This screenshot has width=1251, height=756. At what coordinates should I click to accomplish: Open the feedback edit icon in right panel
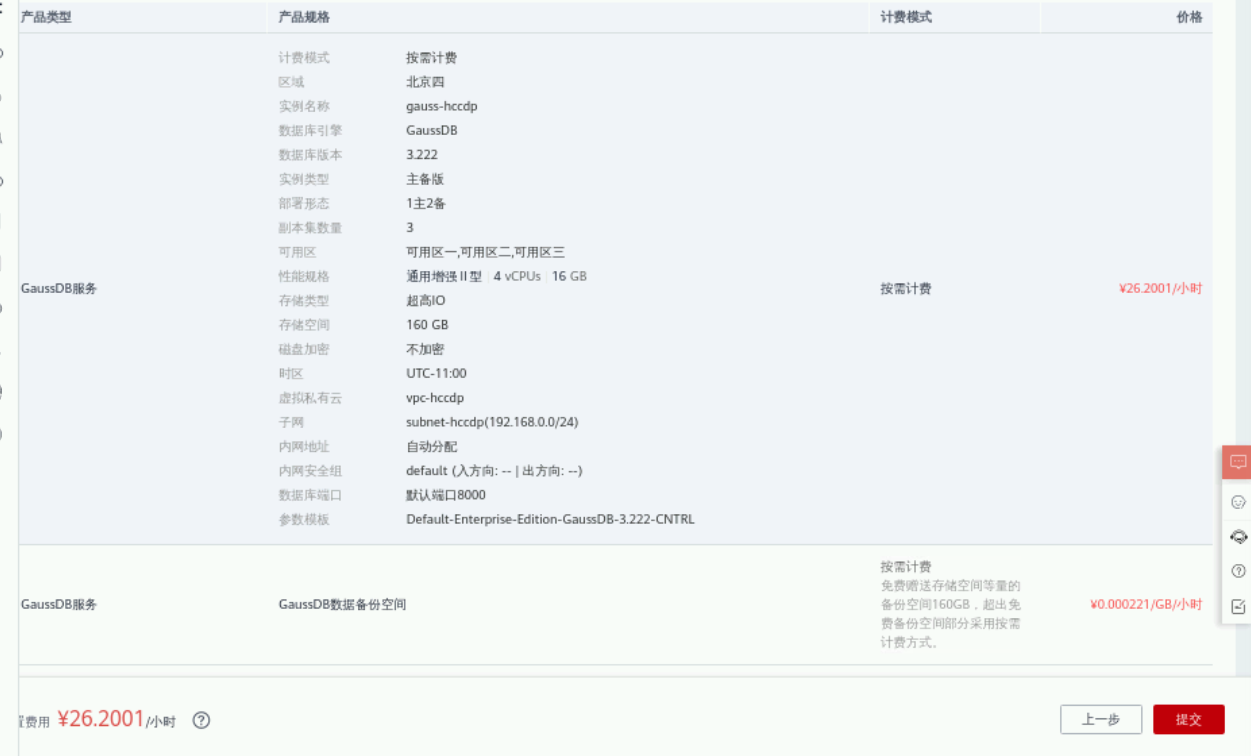point(1238,606)
